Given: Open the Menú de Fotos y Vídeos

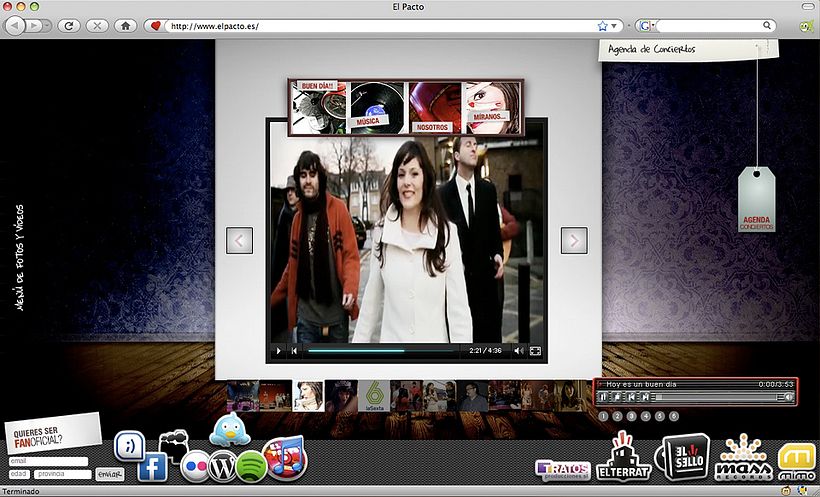Looking at the screenshot, I should pyautogui.click(x=20, y=257).
